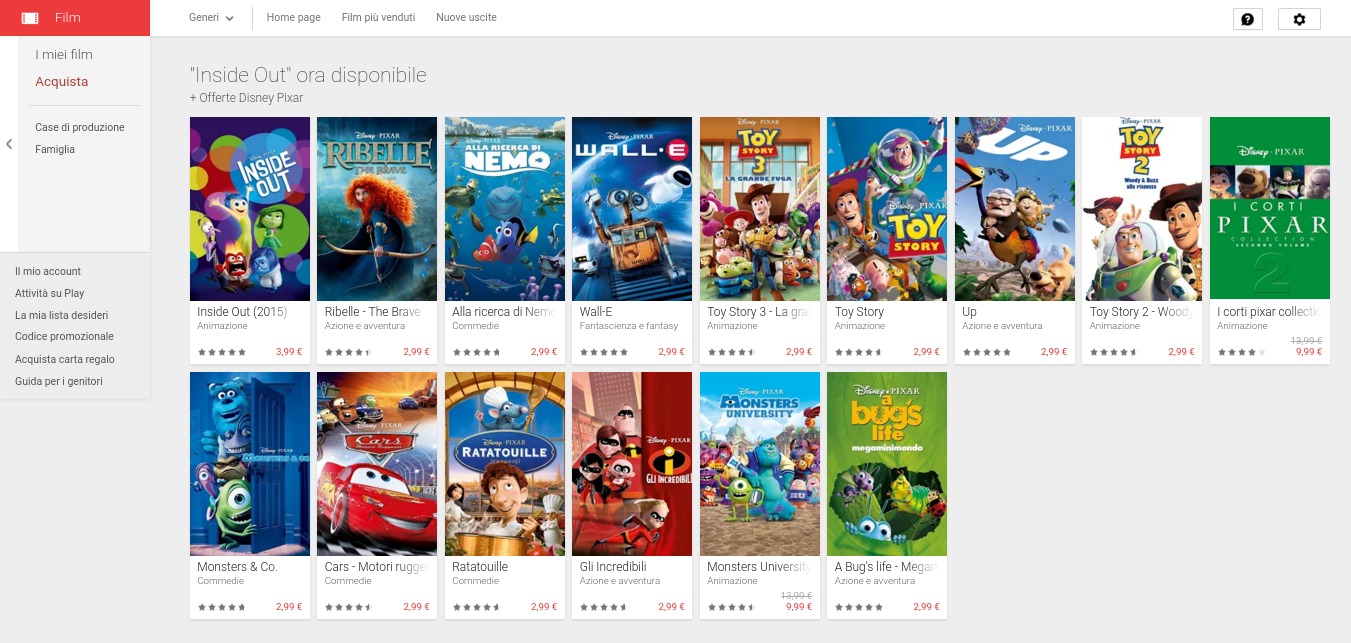Click the star rating under Up

pos(986,352)
